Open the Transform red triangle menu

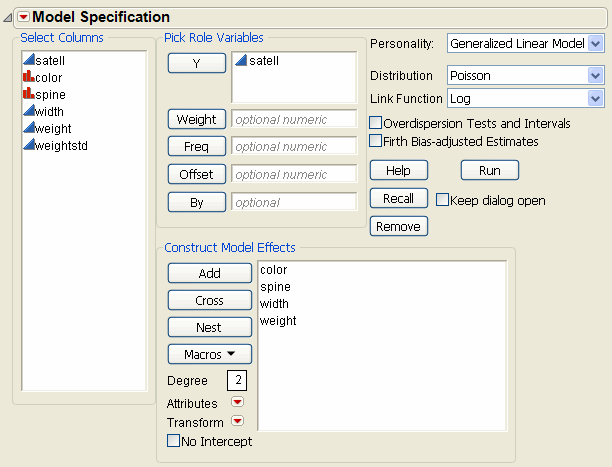(237, 422)
